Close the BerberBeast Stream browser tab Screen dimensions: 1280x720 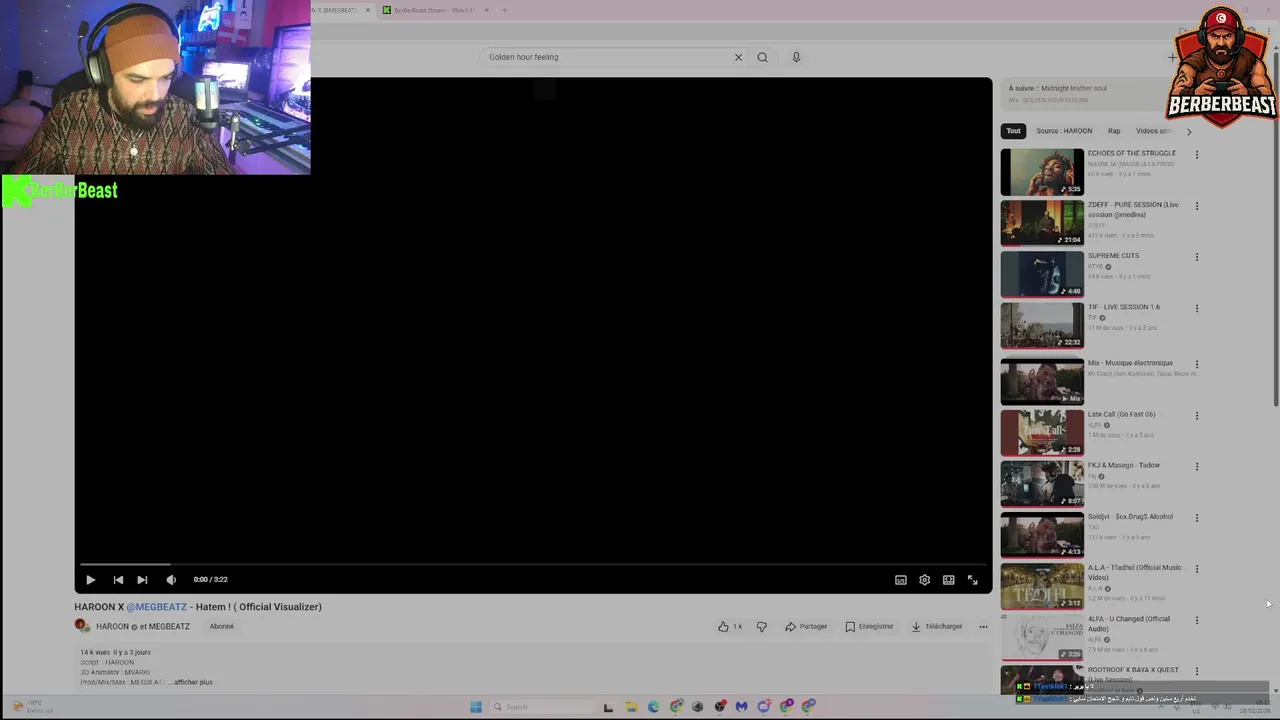[486, 10]
